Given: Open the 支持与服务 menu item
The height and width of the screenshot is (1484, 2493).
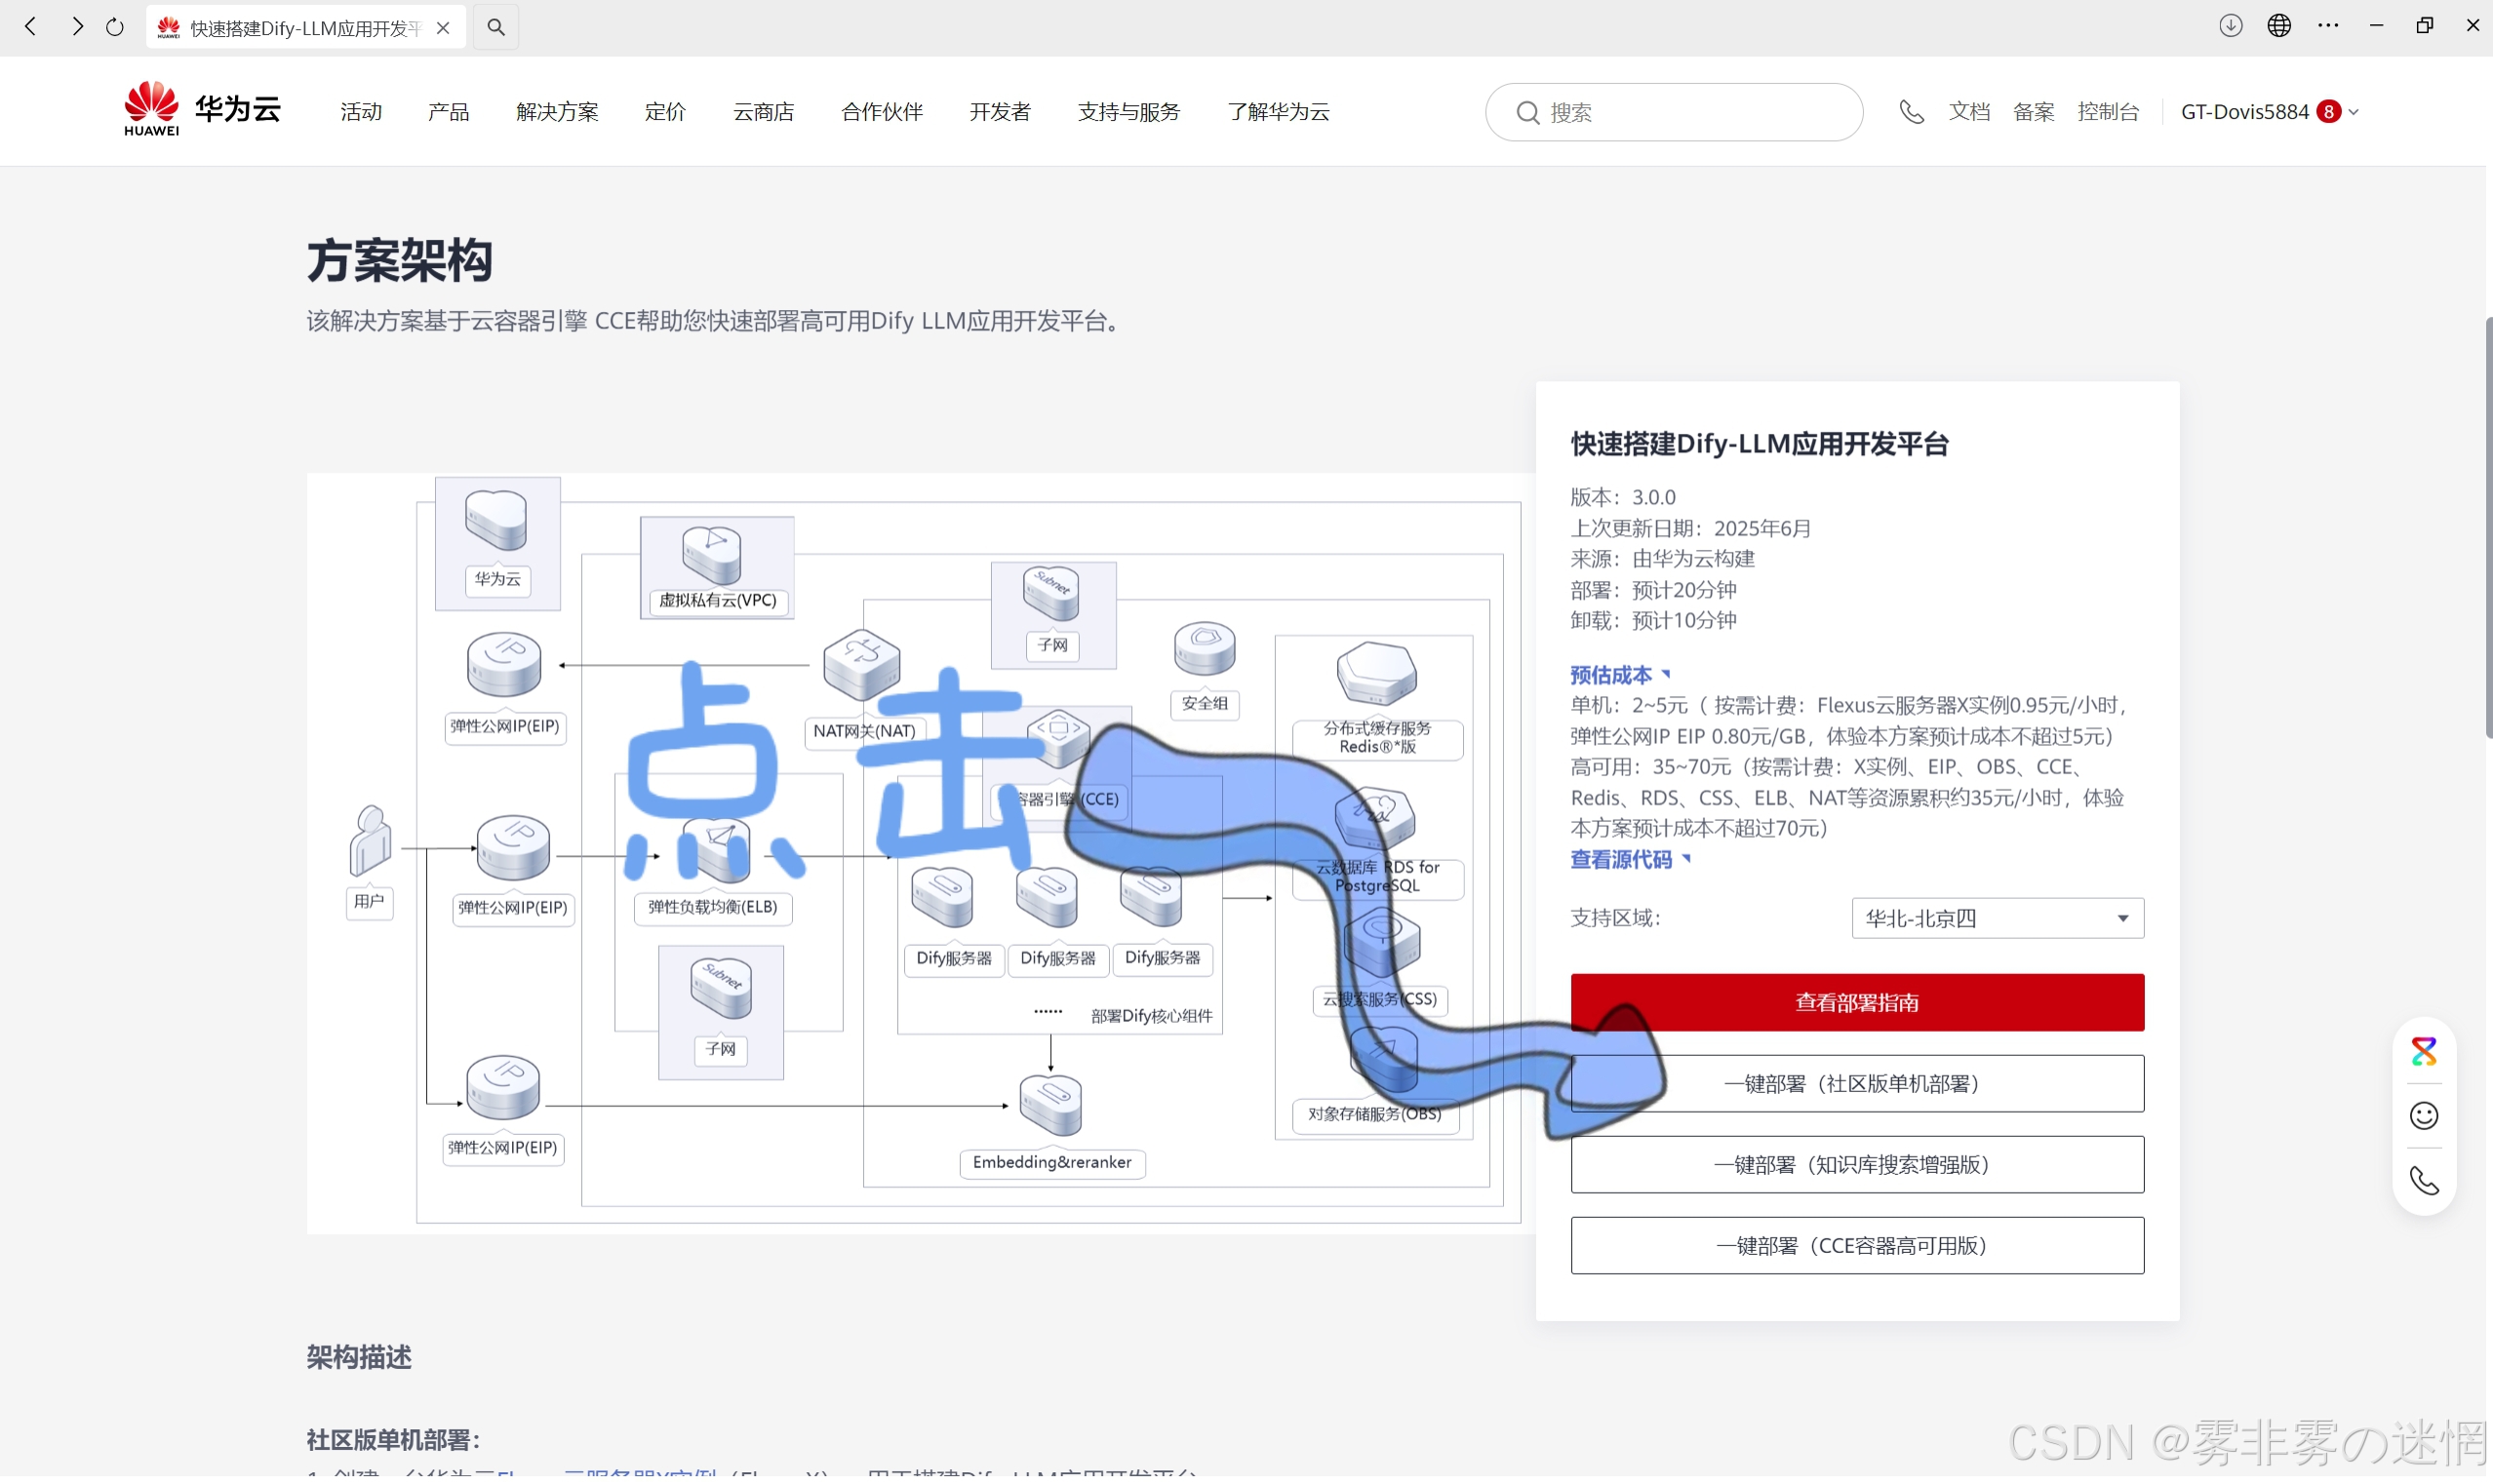Looking at the screenshot, I should pos(1129,112).
